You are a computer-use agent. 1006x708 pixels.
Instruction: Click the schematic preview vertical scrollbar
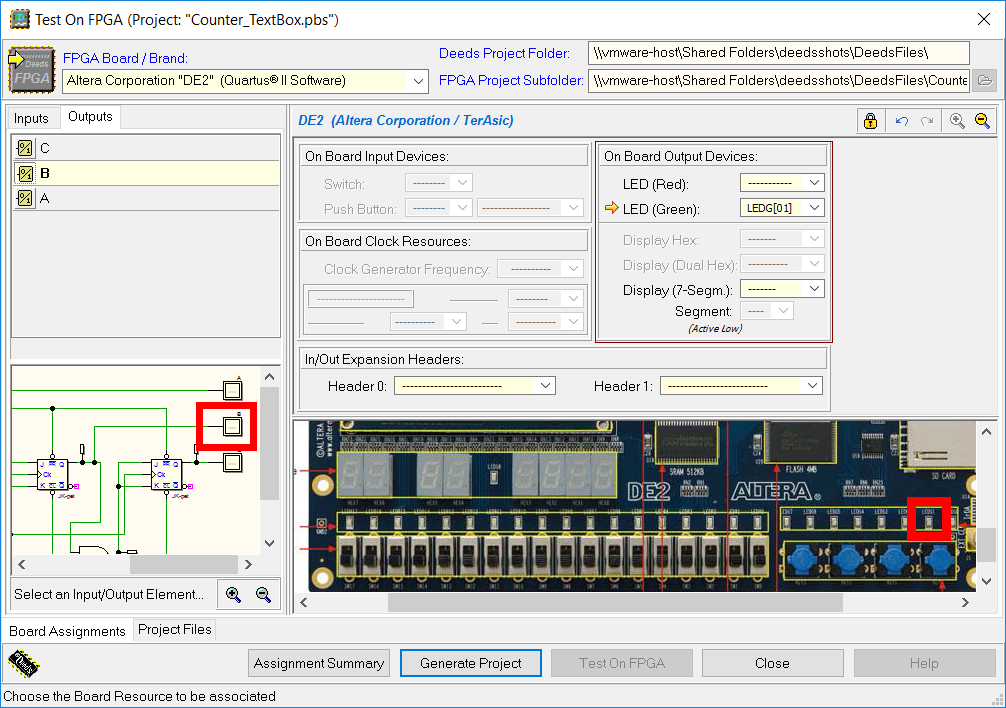click(x=269, y=442)
